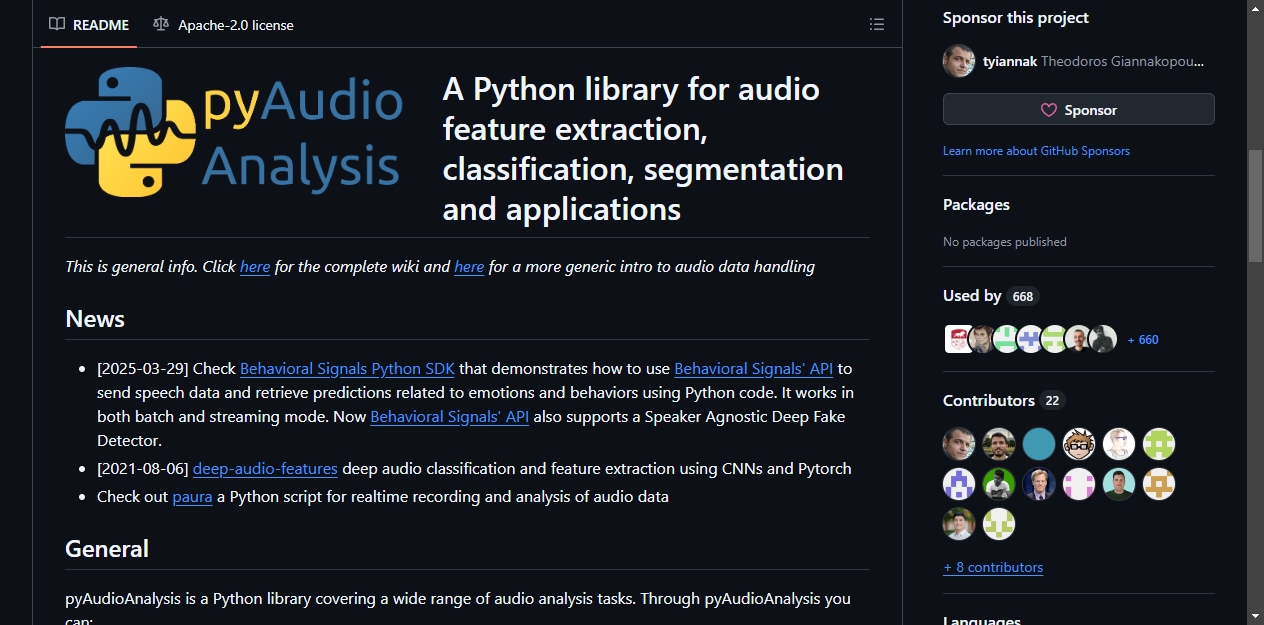Open the Packages heading link
Screen dimensions: 1264x625
pyautogui.click(x=976, y=205)
